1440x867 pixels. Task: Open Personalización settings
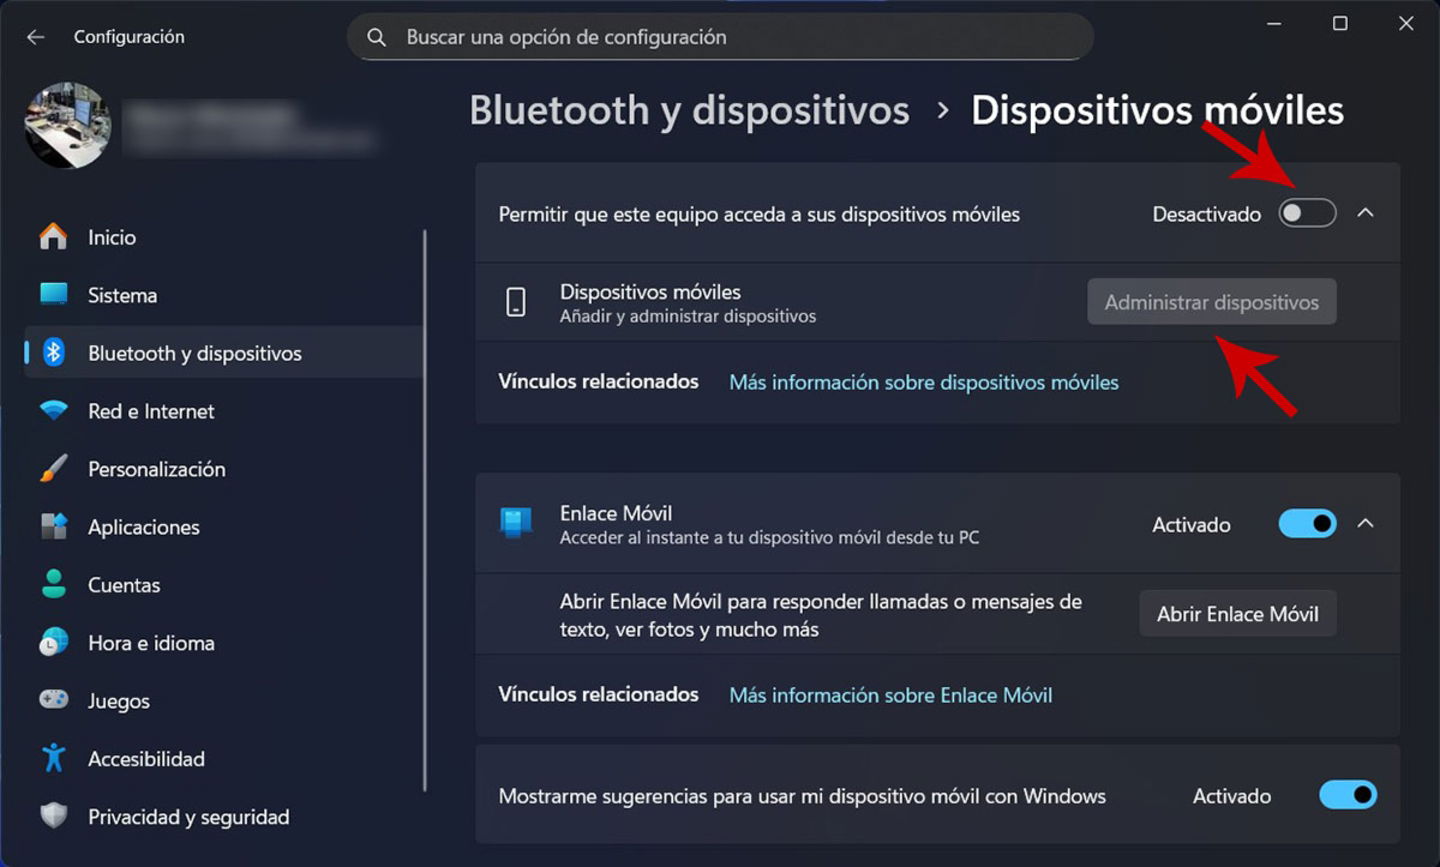[223, 469]
